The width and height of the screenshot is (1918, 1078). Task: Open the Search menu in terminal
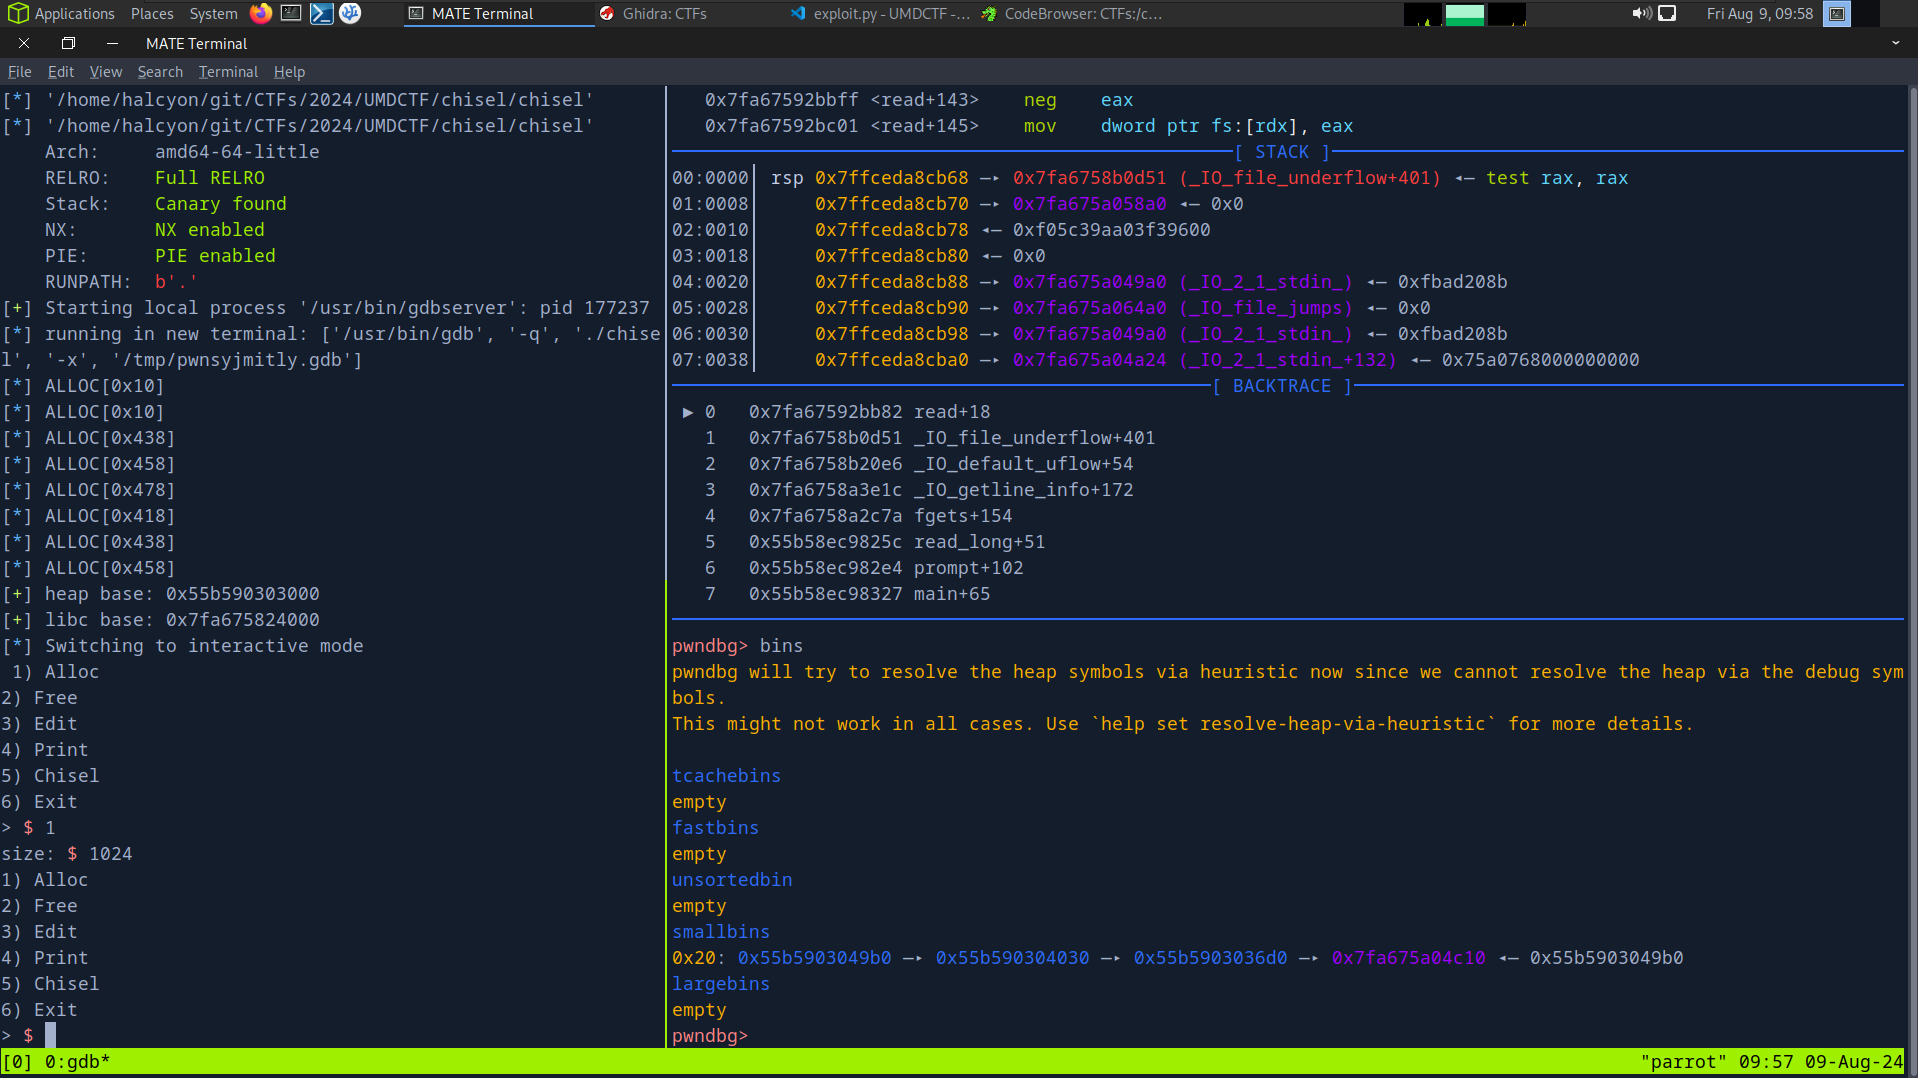click(160, 71)
